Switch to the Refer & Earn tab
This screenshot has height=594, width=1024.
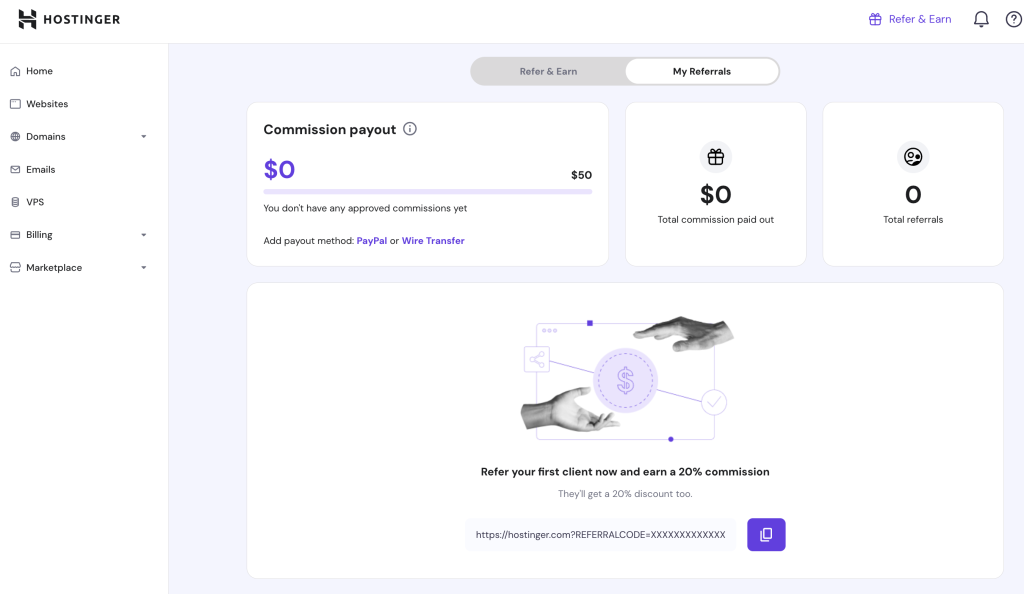tap(548, 71)
